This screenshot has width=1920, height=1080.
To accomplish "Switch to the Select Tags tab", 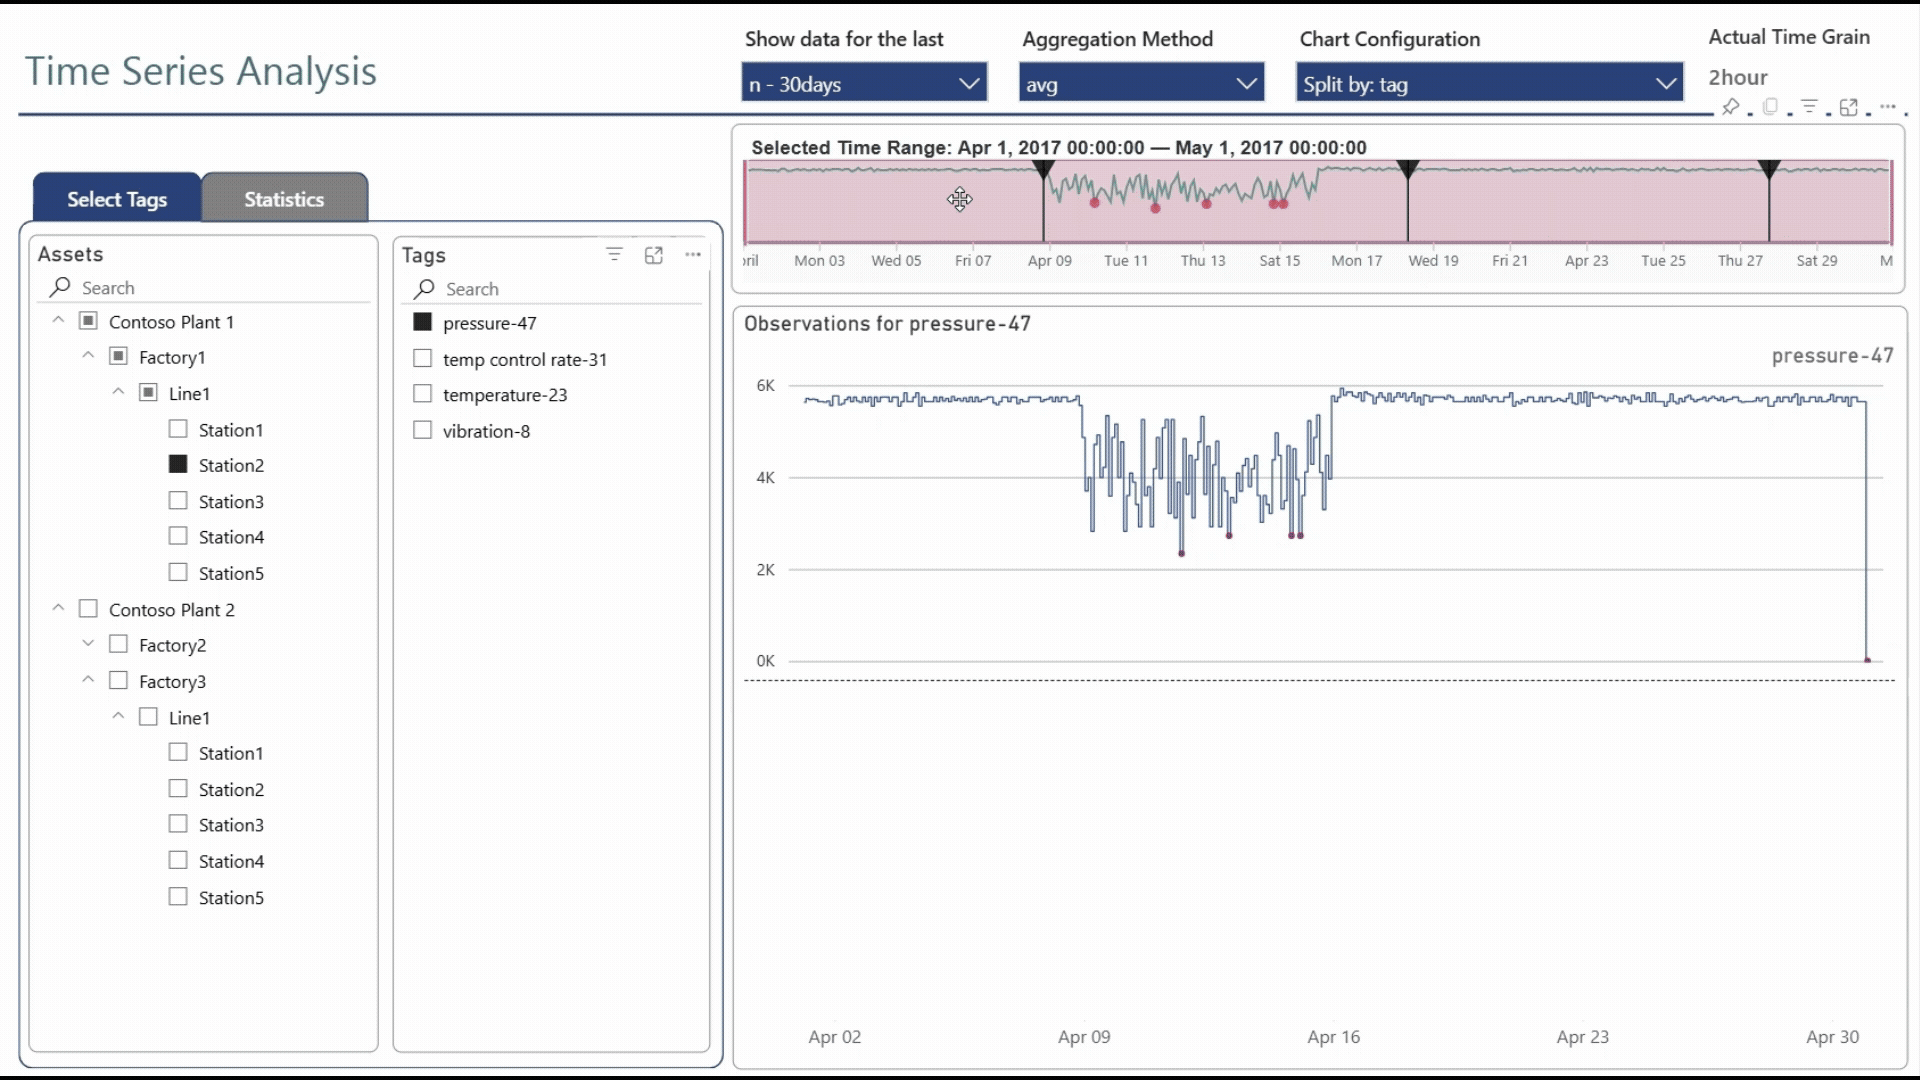I will click(x=115, y=198).
